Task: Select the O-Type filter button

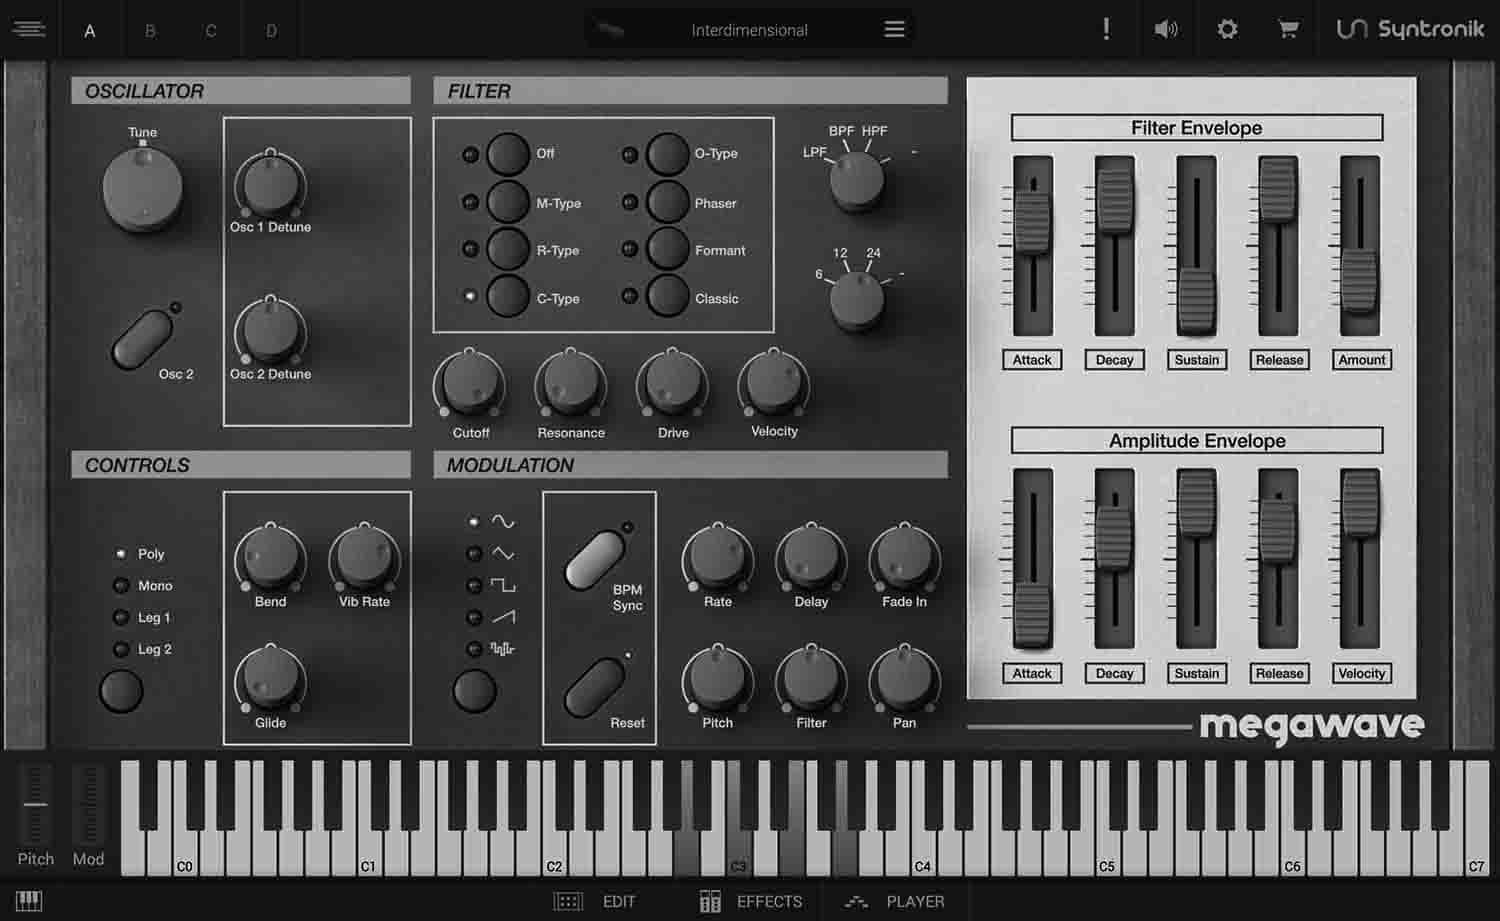Action: pos(667,154)
